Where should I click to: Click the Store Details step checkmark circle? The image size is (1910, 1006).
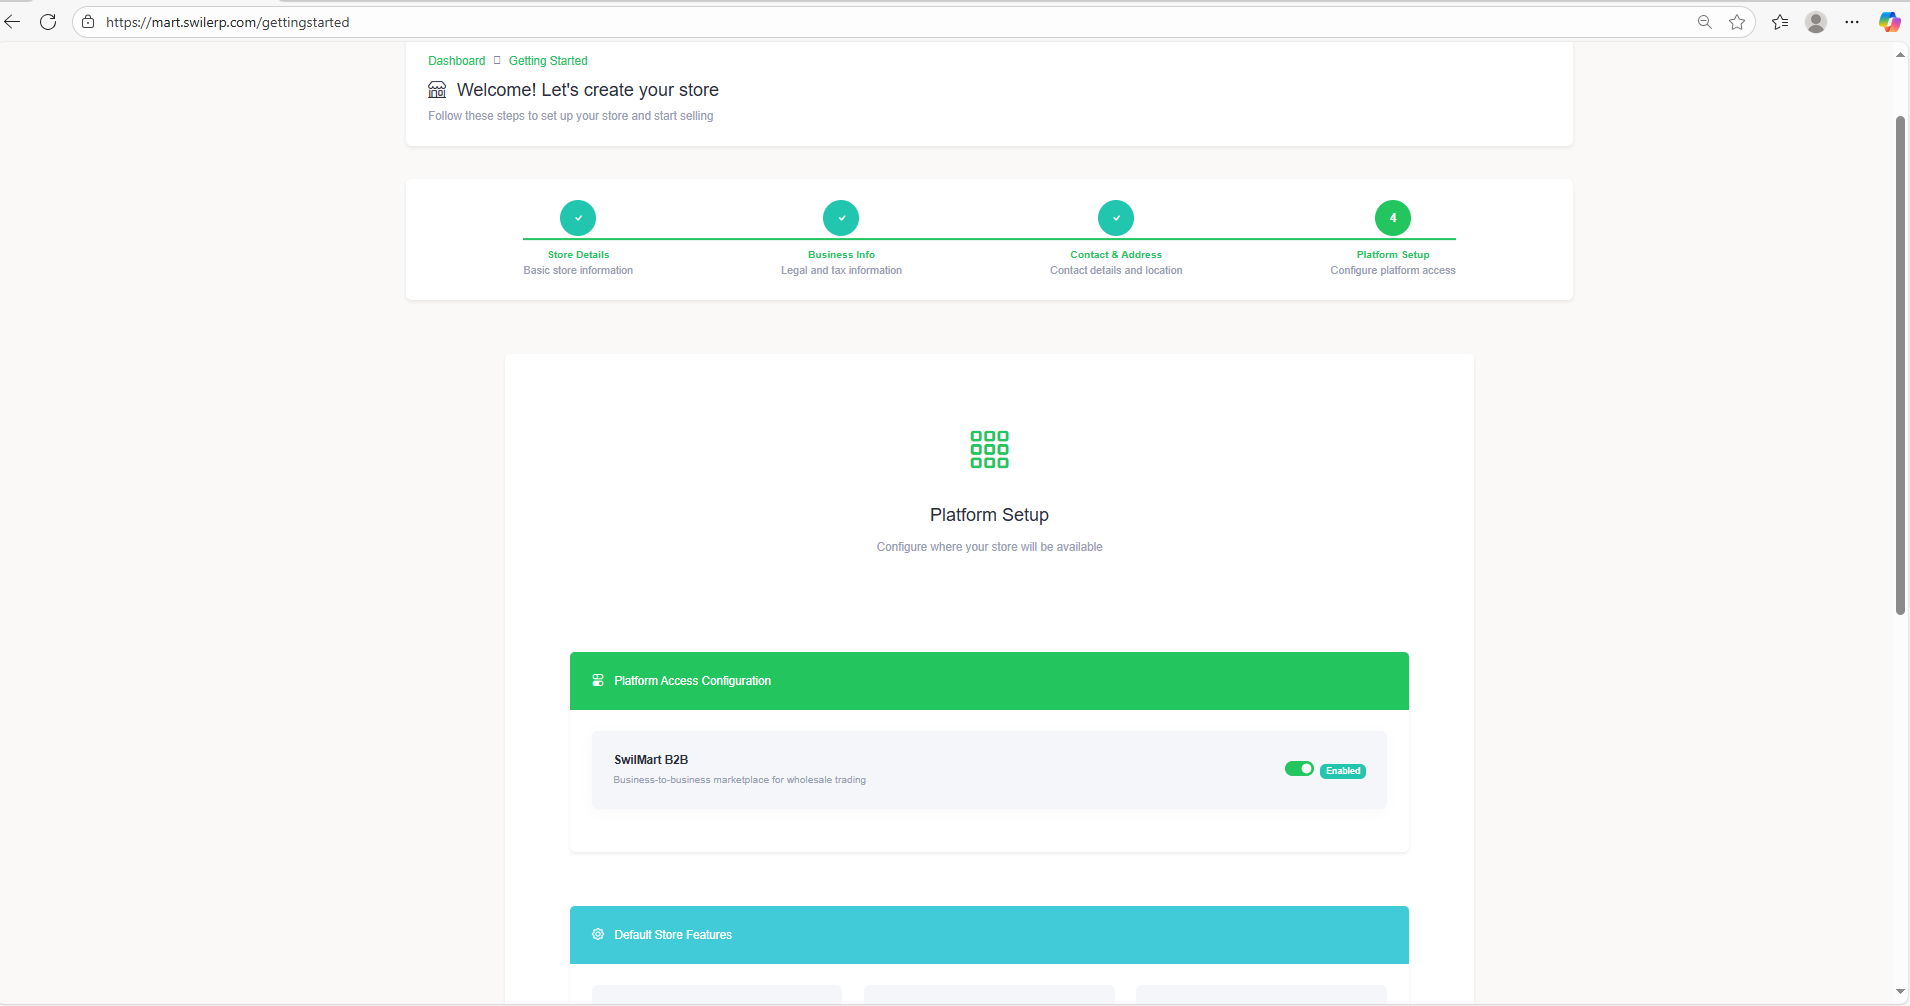578,218
